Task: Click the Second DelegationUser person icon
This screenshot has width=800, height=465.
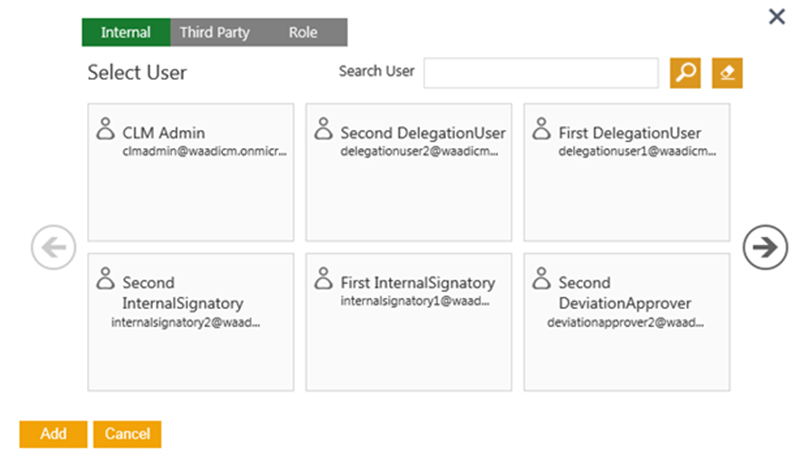Action: point(323,130)
